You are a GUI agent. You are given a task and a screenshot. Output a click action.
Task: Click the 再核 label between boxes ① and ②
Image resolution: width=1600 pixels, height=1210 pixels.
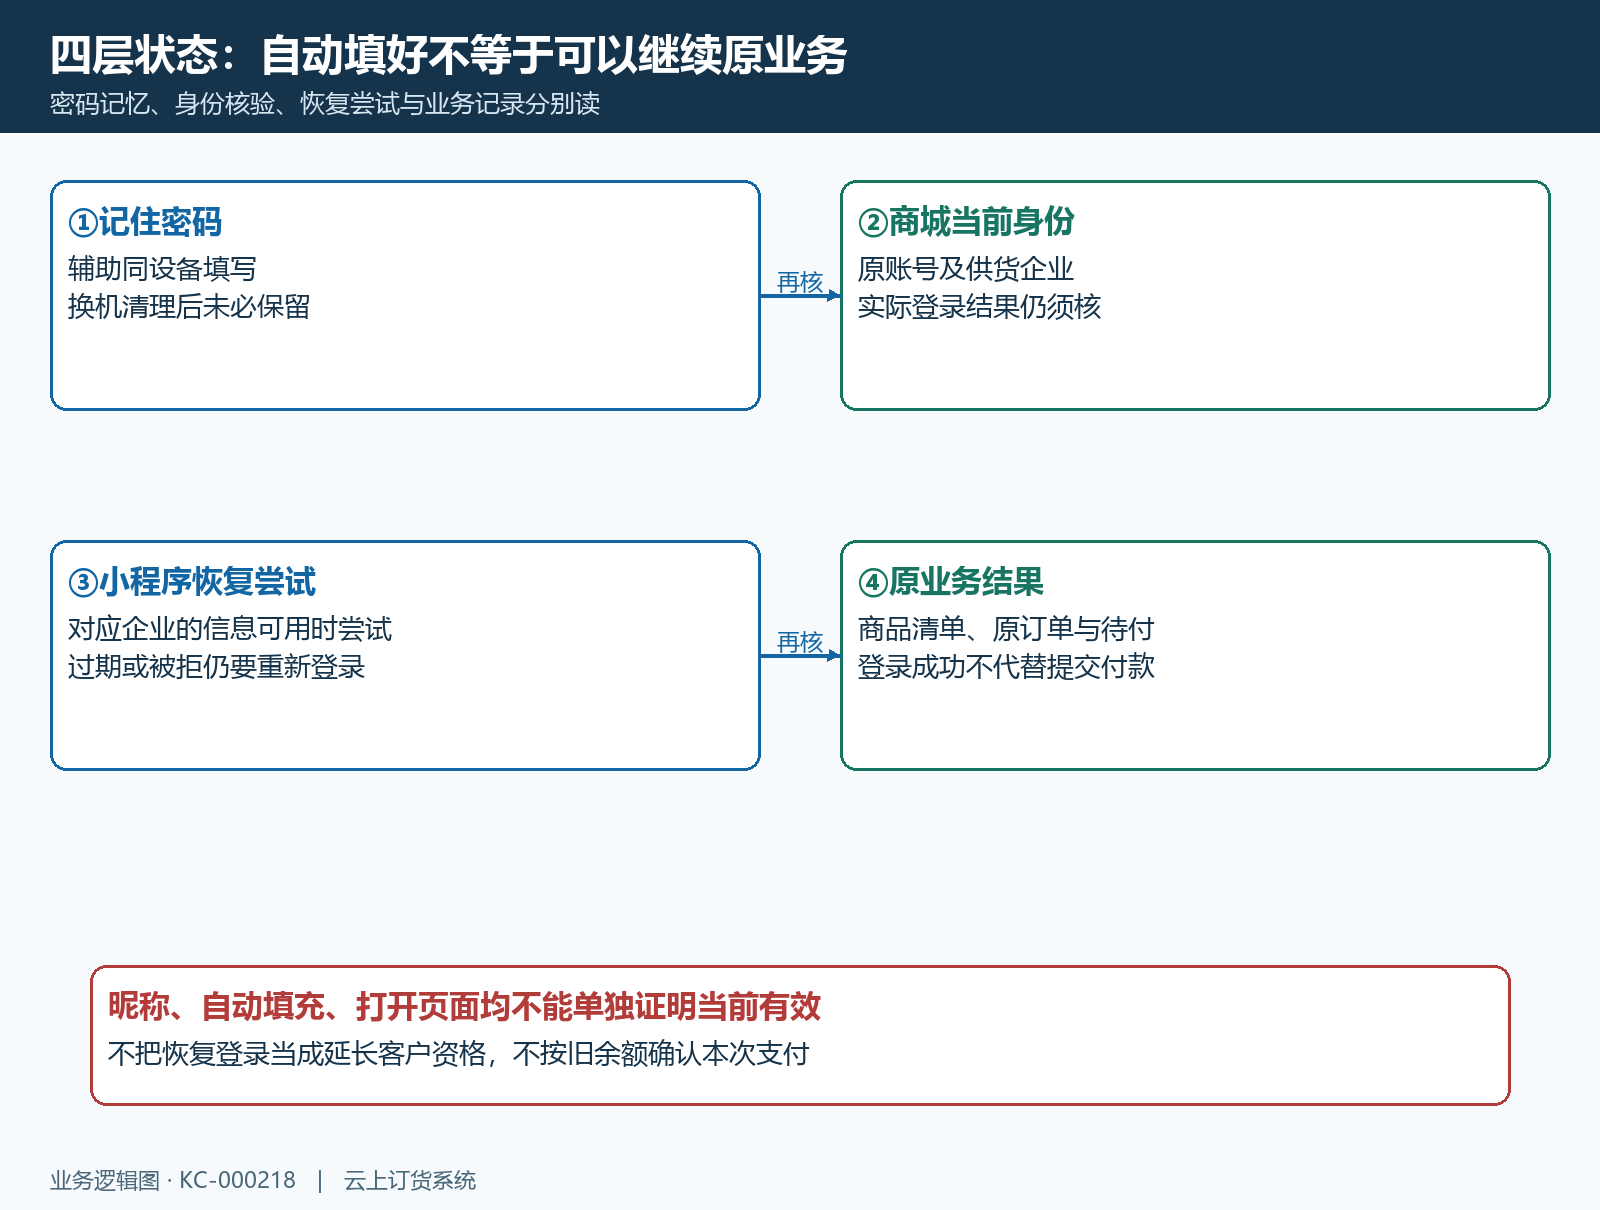click(800, 282)
